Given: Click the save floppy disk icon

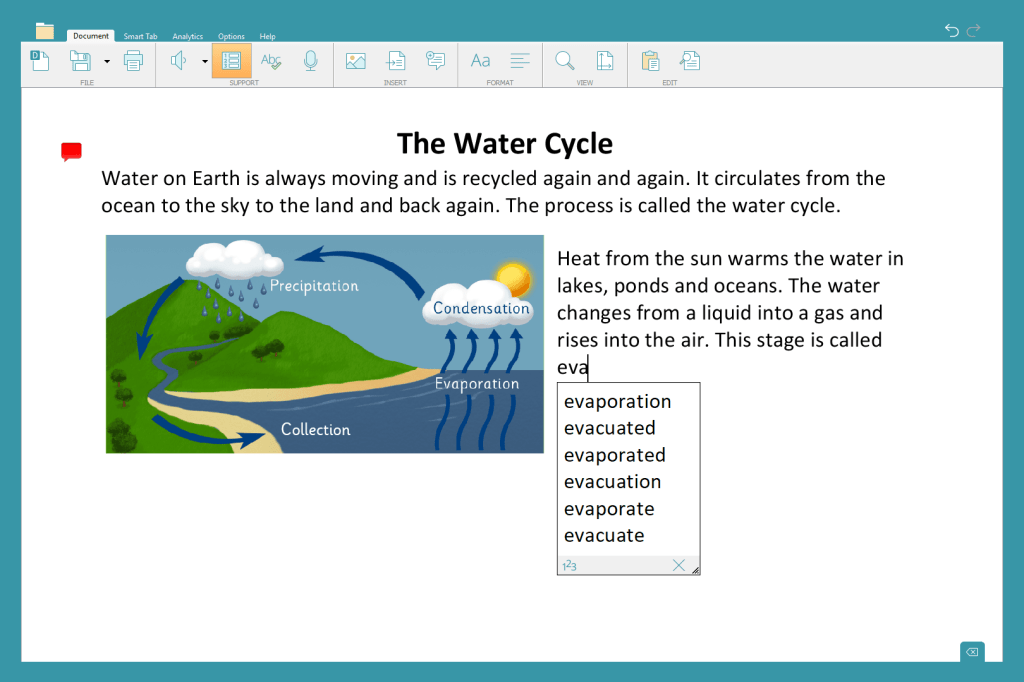Looking at the screenshot, I should click(x=81, y=61).
